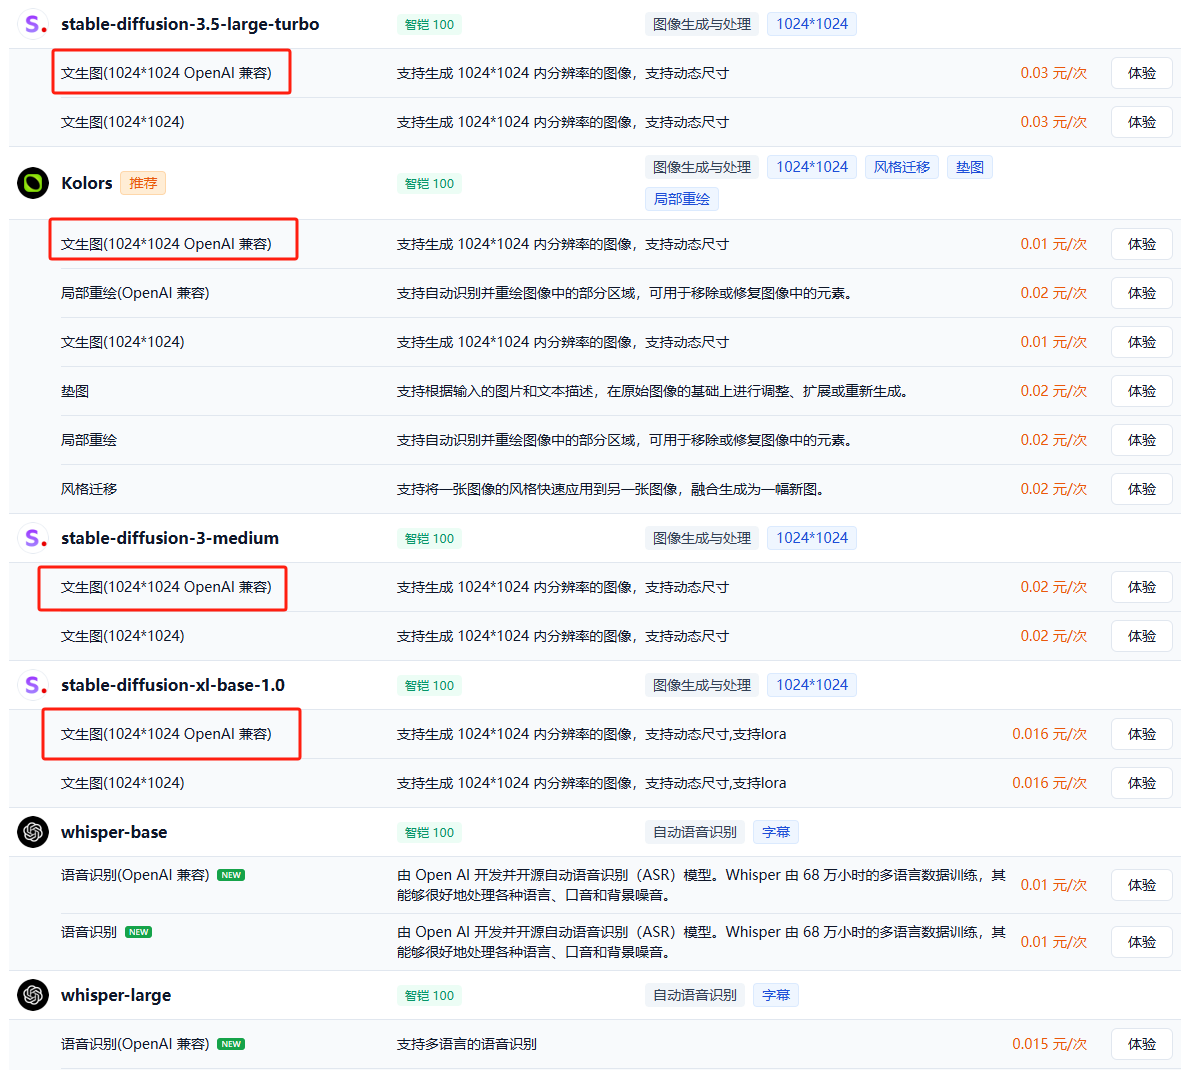This screenshot has width=1189, height=1070.
Task: Click NEW badge on whisper-large 语音识别(OpenAI 兼容)
Action: point(231,1044)
